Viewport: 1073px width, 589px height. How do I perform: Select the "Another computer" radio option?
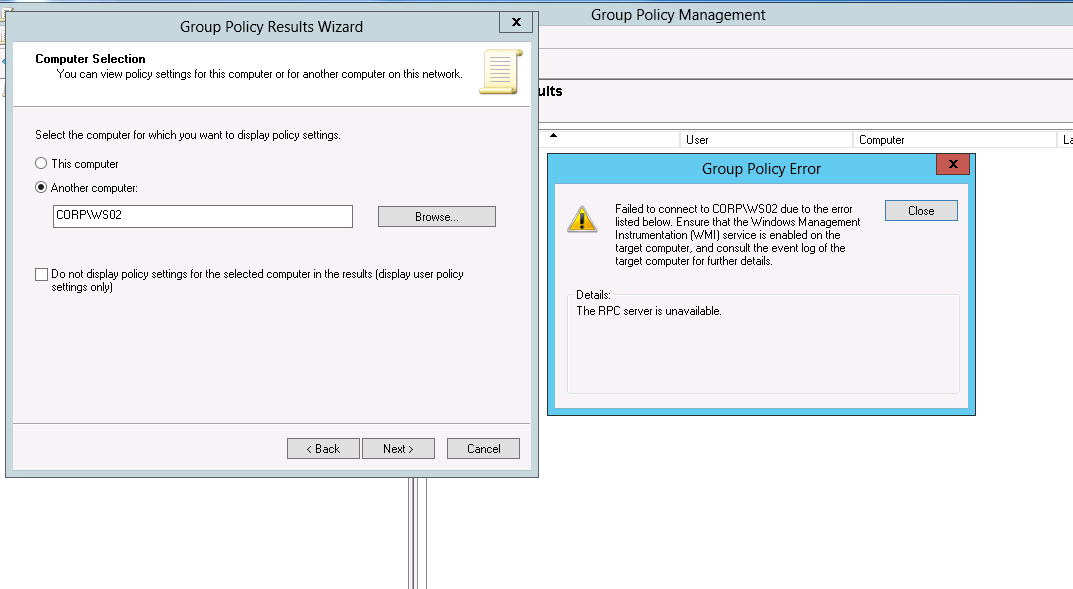coord(41,187)
